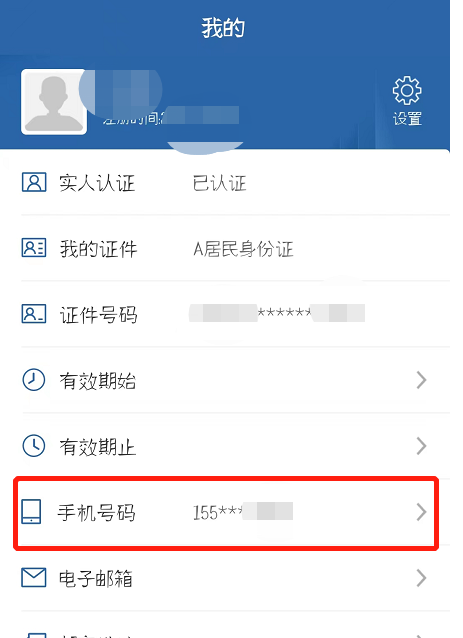Tap the masked phone number 155***
The width and height of the screenshot is (463, 638).
point(242,512)
